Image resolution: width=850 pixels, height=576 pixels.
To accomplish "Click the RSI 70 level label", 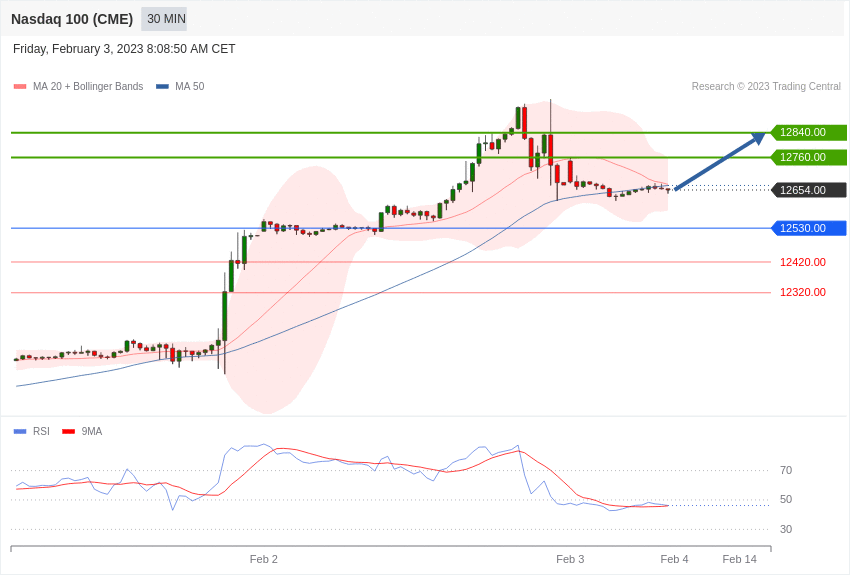I will (x=786, y=470).
